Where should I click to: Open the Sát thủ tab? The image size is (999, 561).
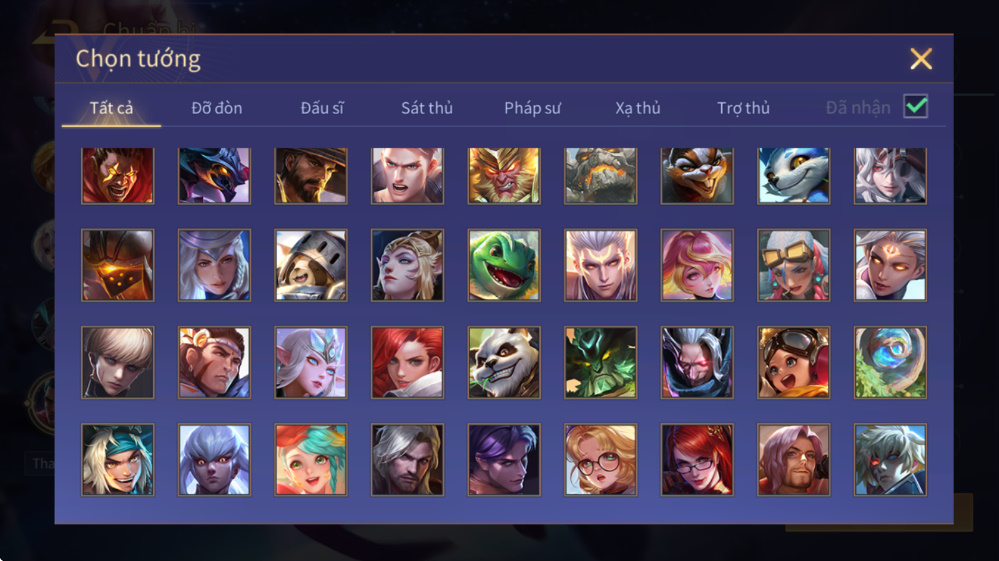point(427,108)
